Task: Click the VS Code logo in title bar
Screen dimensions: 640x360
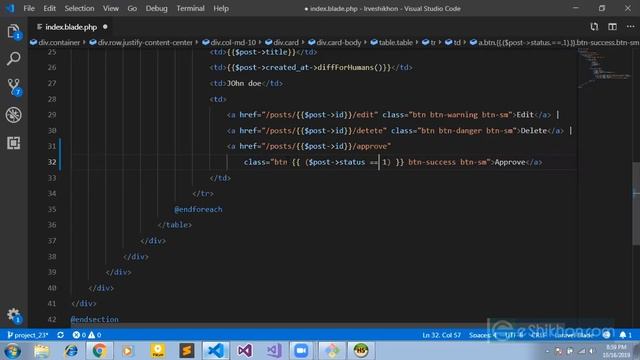Action: coord(10,8)
